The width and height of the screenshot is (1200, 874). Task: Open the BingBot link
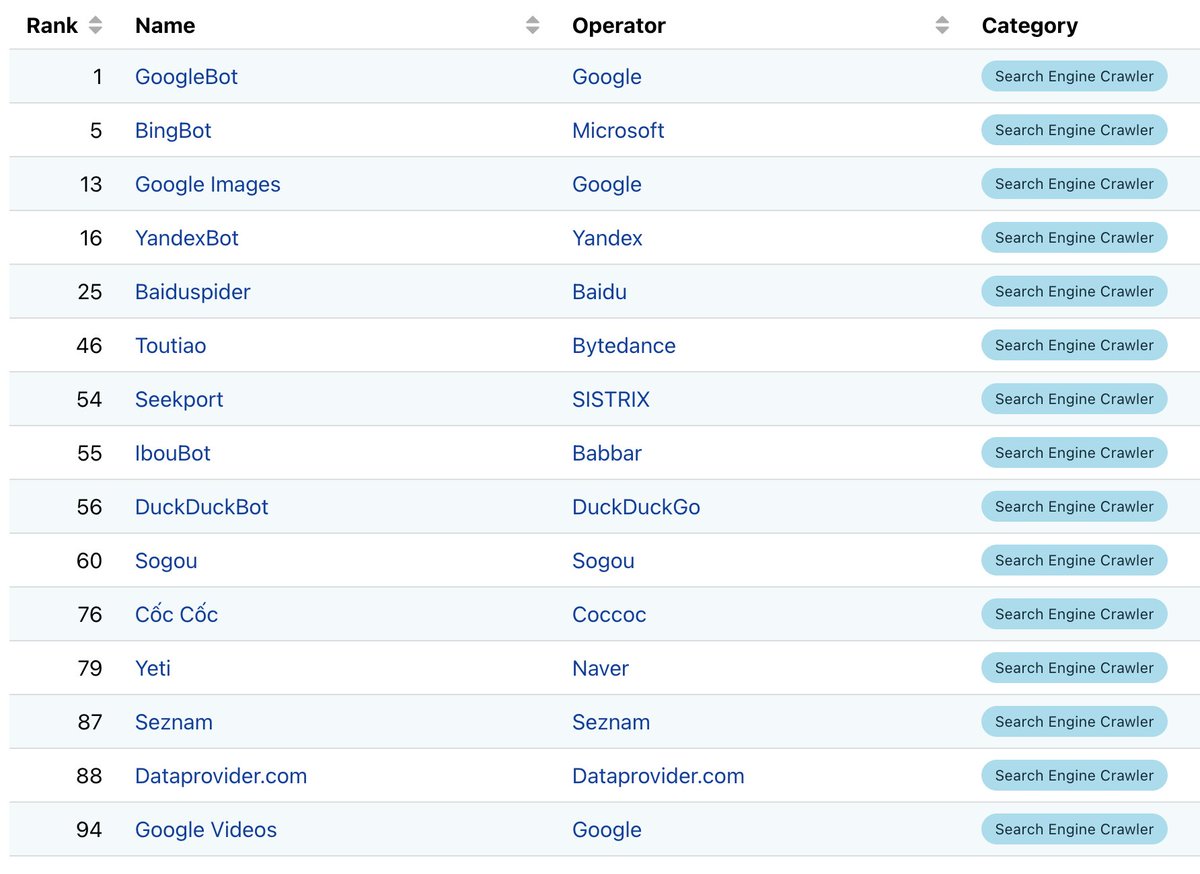point(173,131)
